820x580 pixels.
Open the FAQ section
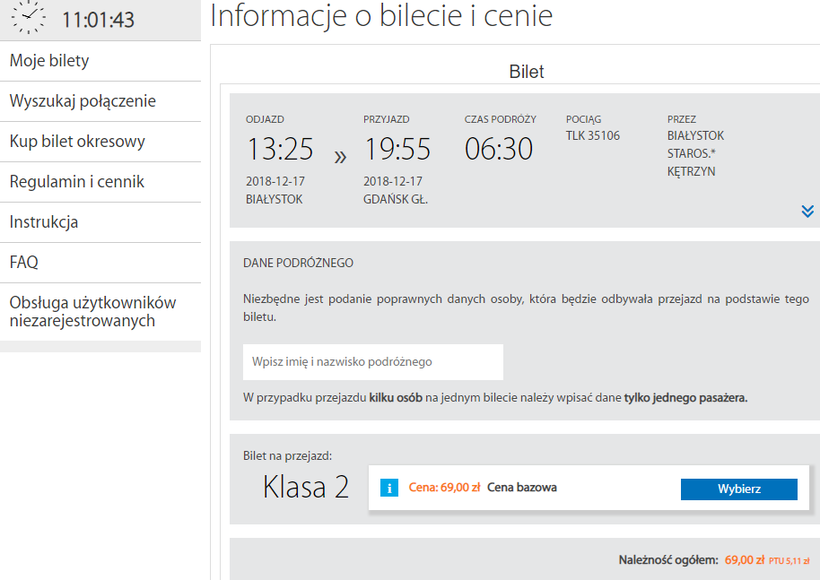coord(24,262)
